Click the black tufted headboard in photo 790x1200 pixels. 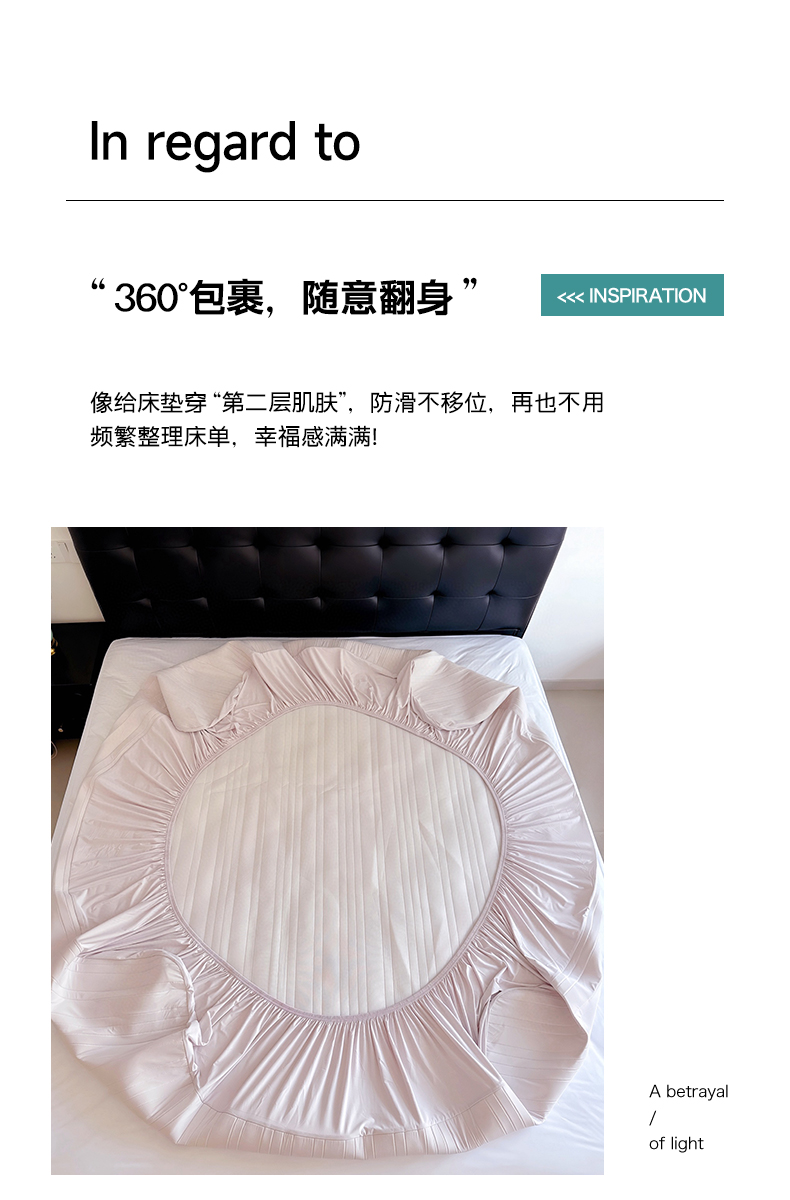point(316,580)
